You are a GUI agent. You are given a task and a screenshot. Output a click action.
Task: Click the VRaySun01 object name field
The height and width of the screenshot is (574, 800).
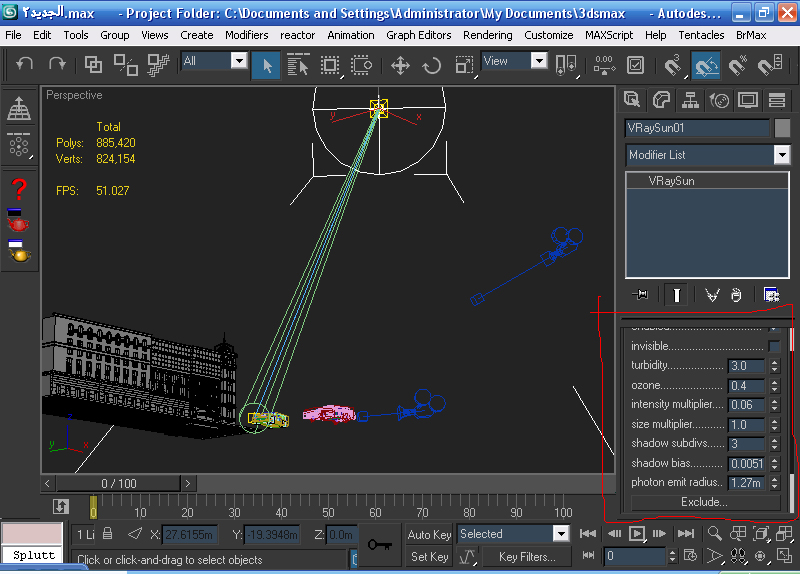click(697, 128)
